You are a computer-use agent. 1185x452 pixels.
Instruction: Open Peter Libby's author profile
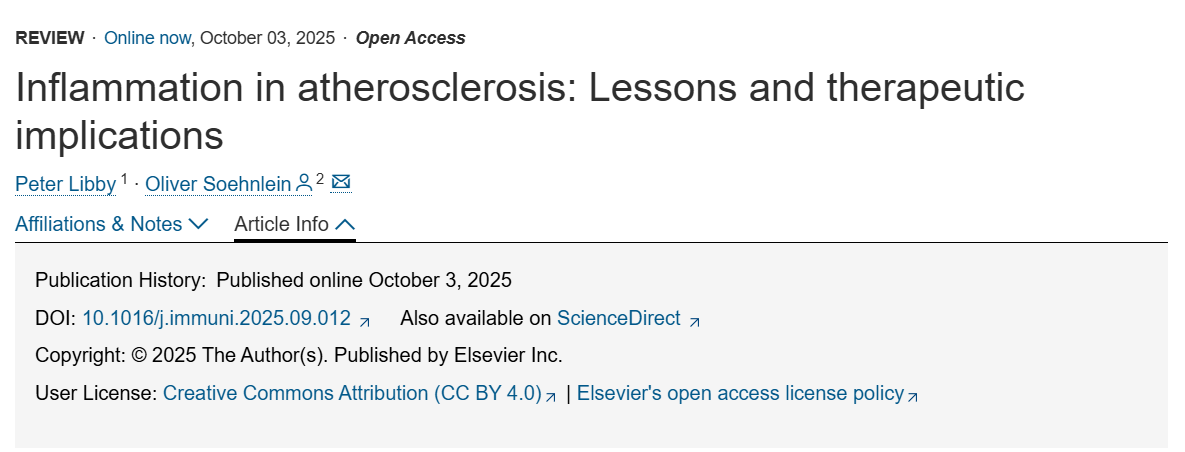(66, 184)
